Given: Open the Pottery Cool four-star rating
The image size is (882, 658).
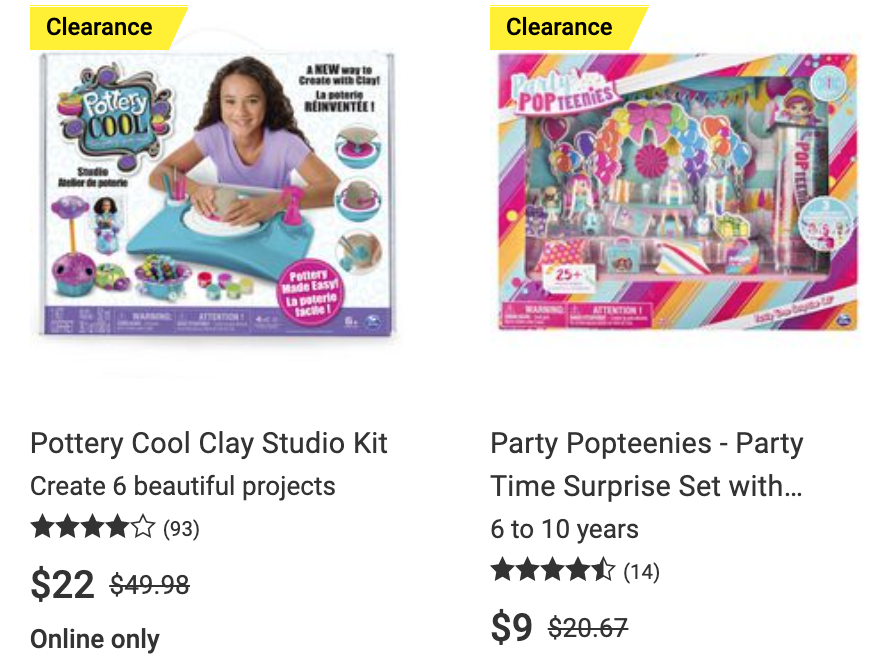Looking at the screenshot, I should [93, 528].
